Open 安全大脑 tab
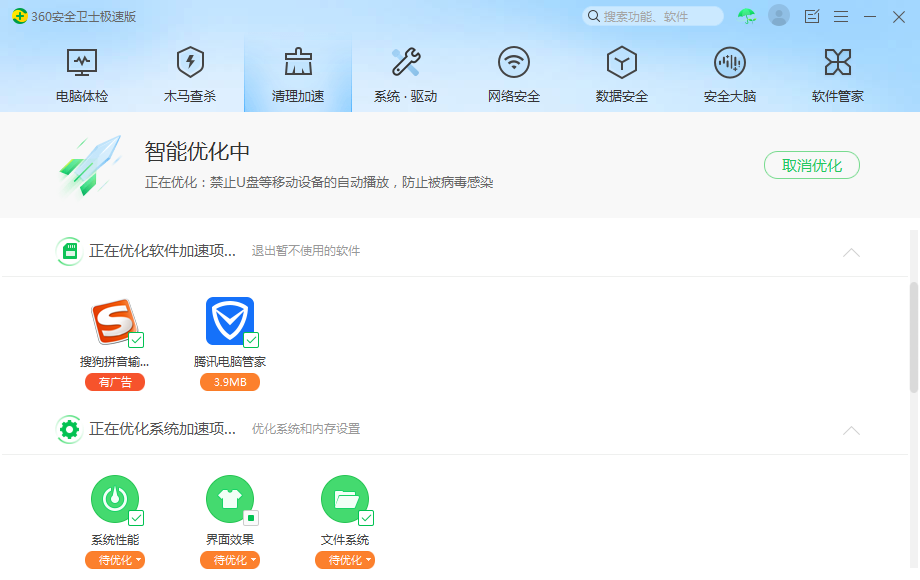The height and width of the screenshot is (580, 920). 729,75
